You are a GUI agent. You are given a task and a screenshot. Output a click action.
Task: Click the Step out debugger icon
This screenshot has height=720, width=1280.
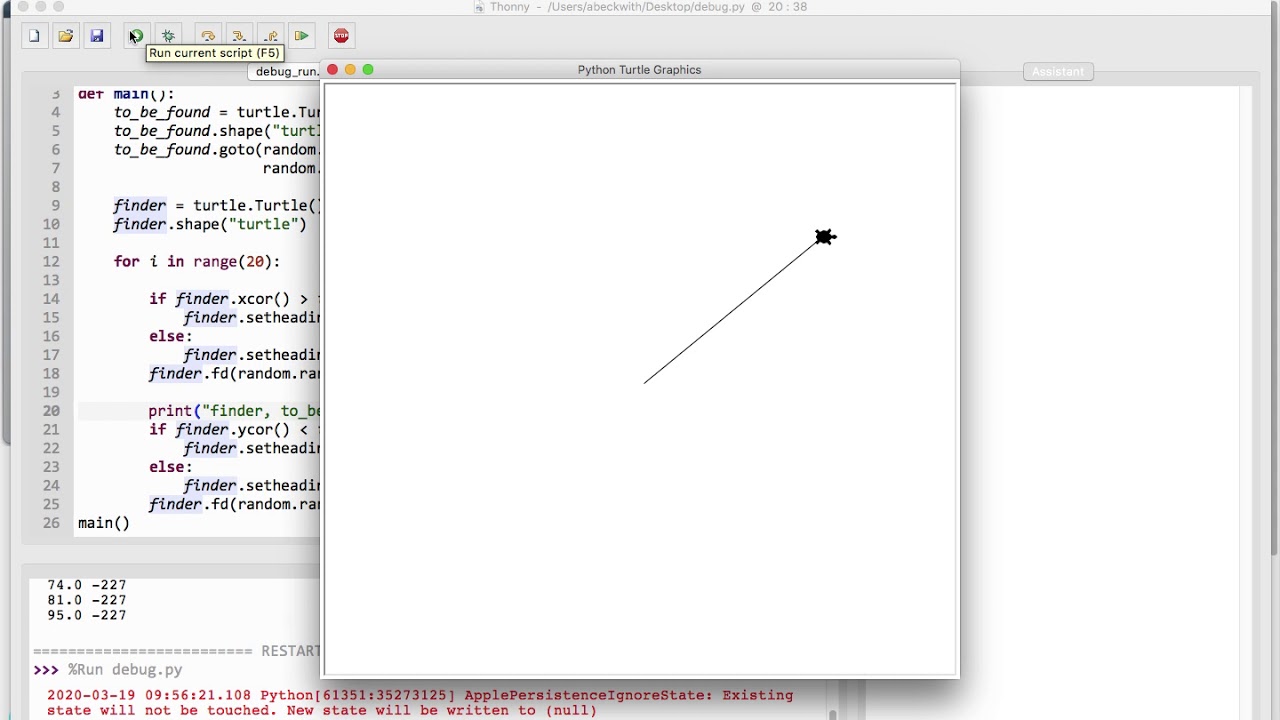(270, 36)
